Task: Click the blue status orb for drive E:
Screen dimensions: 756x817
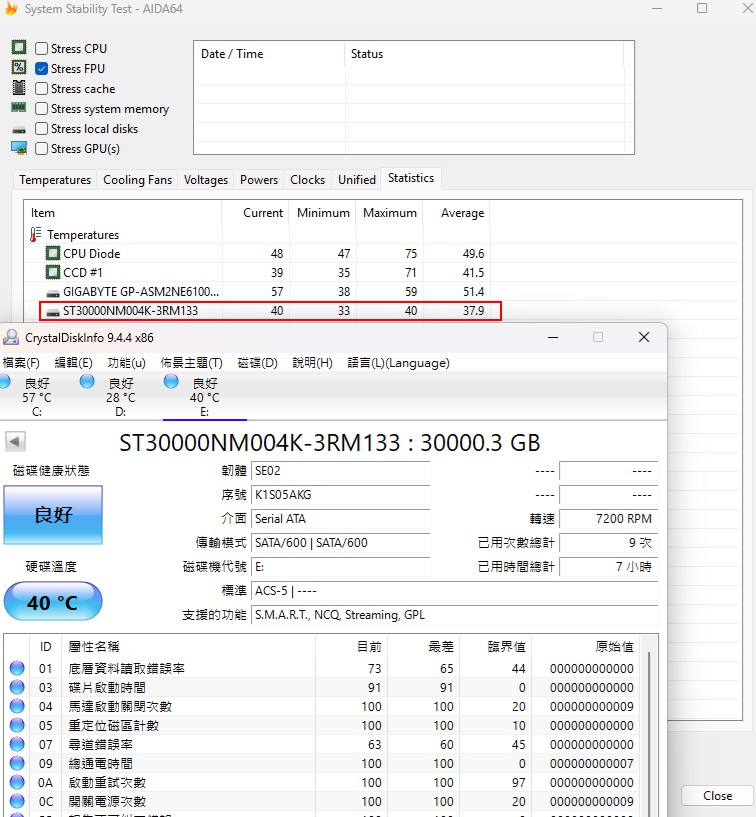Action: [171, 381]
